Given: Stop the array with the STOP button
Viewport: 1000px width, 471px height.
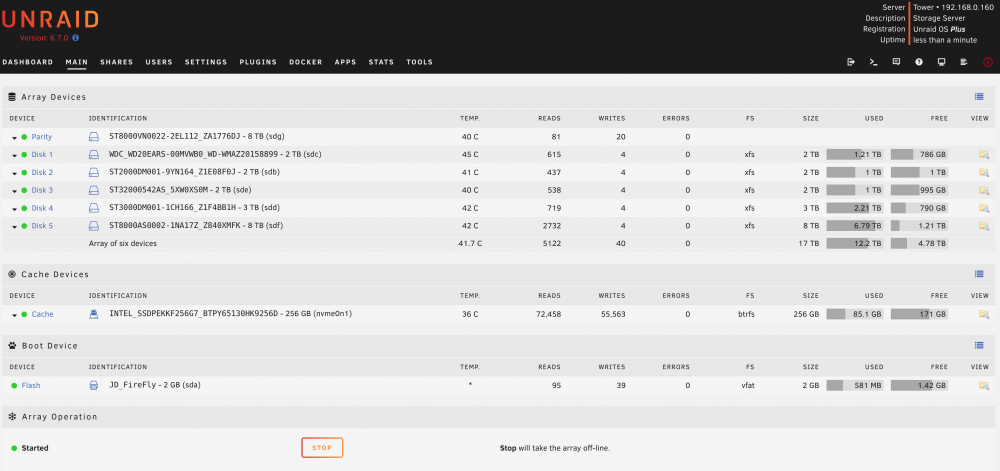Looking at the screenshot, I should 322,447.
